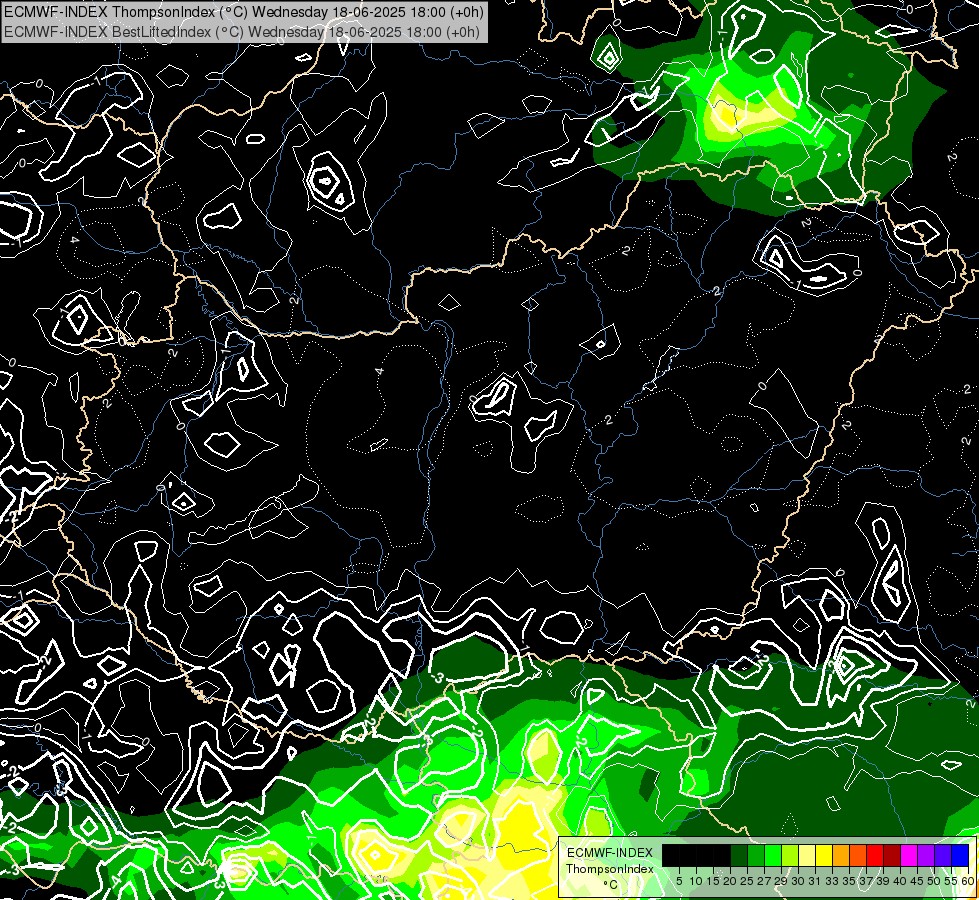Screen dimensions: 979x900
Task: Click the legend tick value 40
Action: coord(900,881)
